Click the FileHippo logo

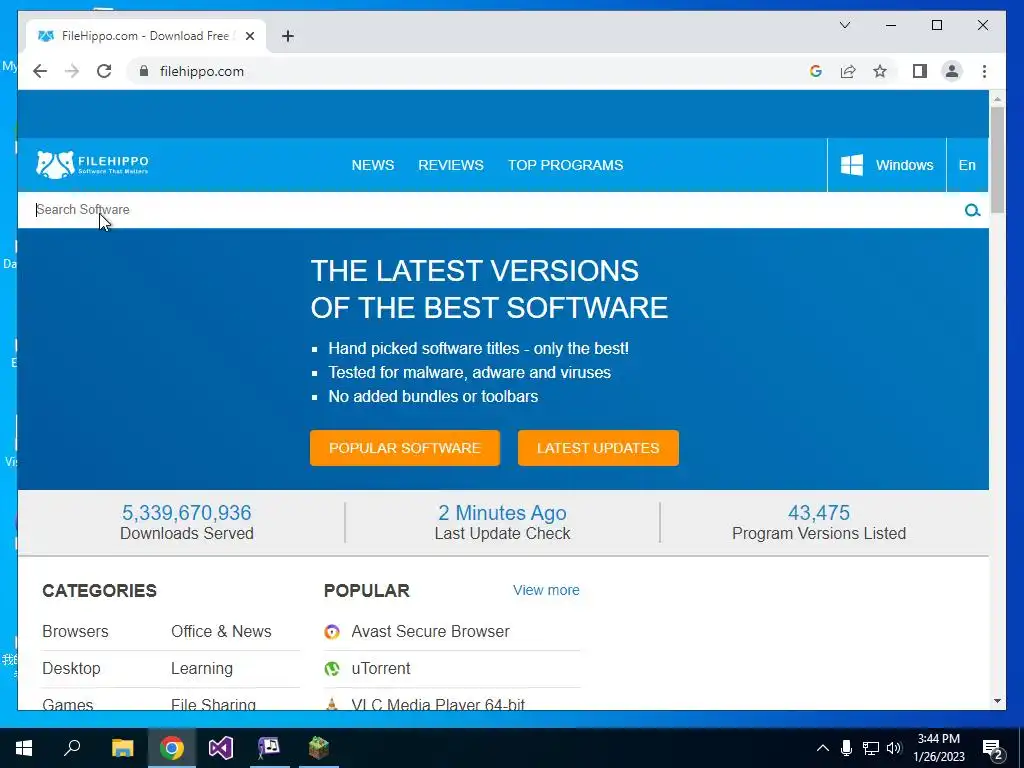pos(92,165)
